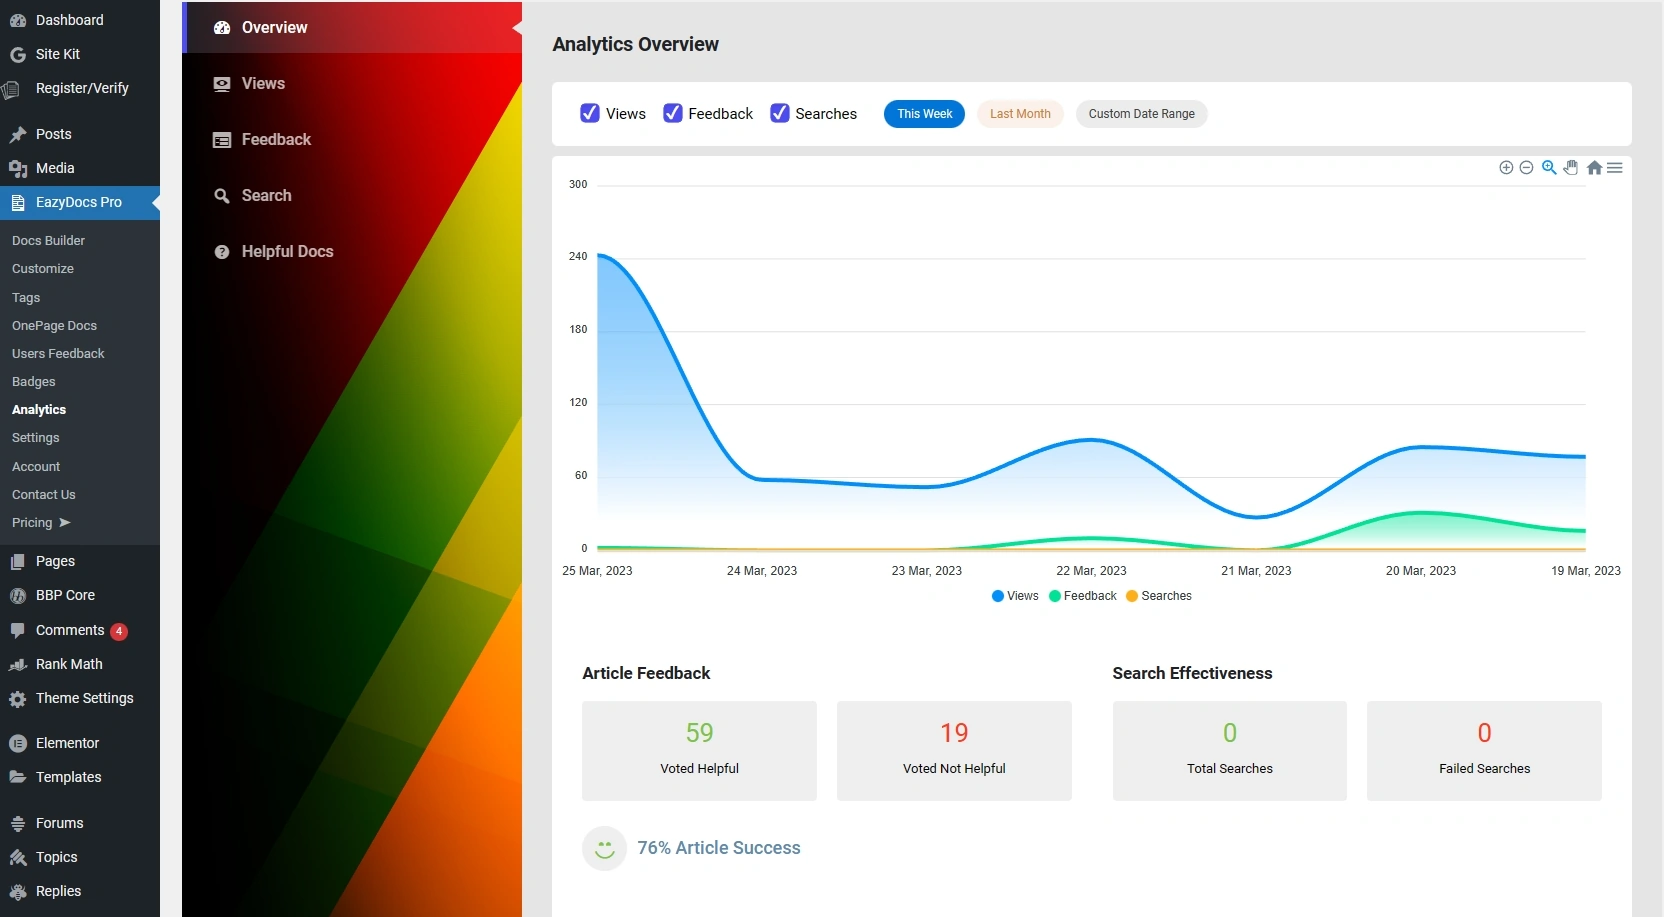Uncheck the Searches checkbox
This screenshot has width=1664, height=917.
point(779,114)
